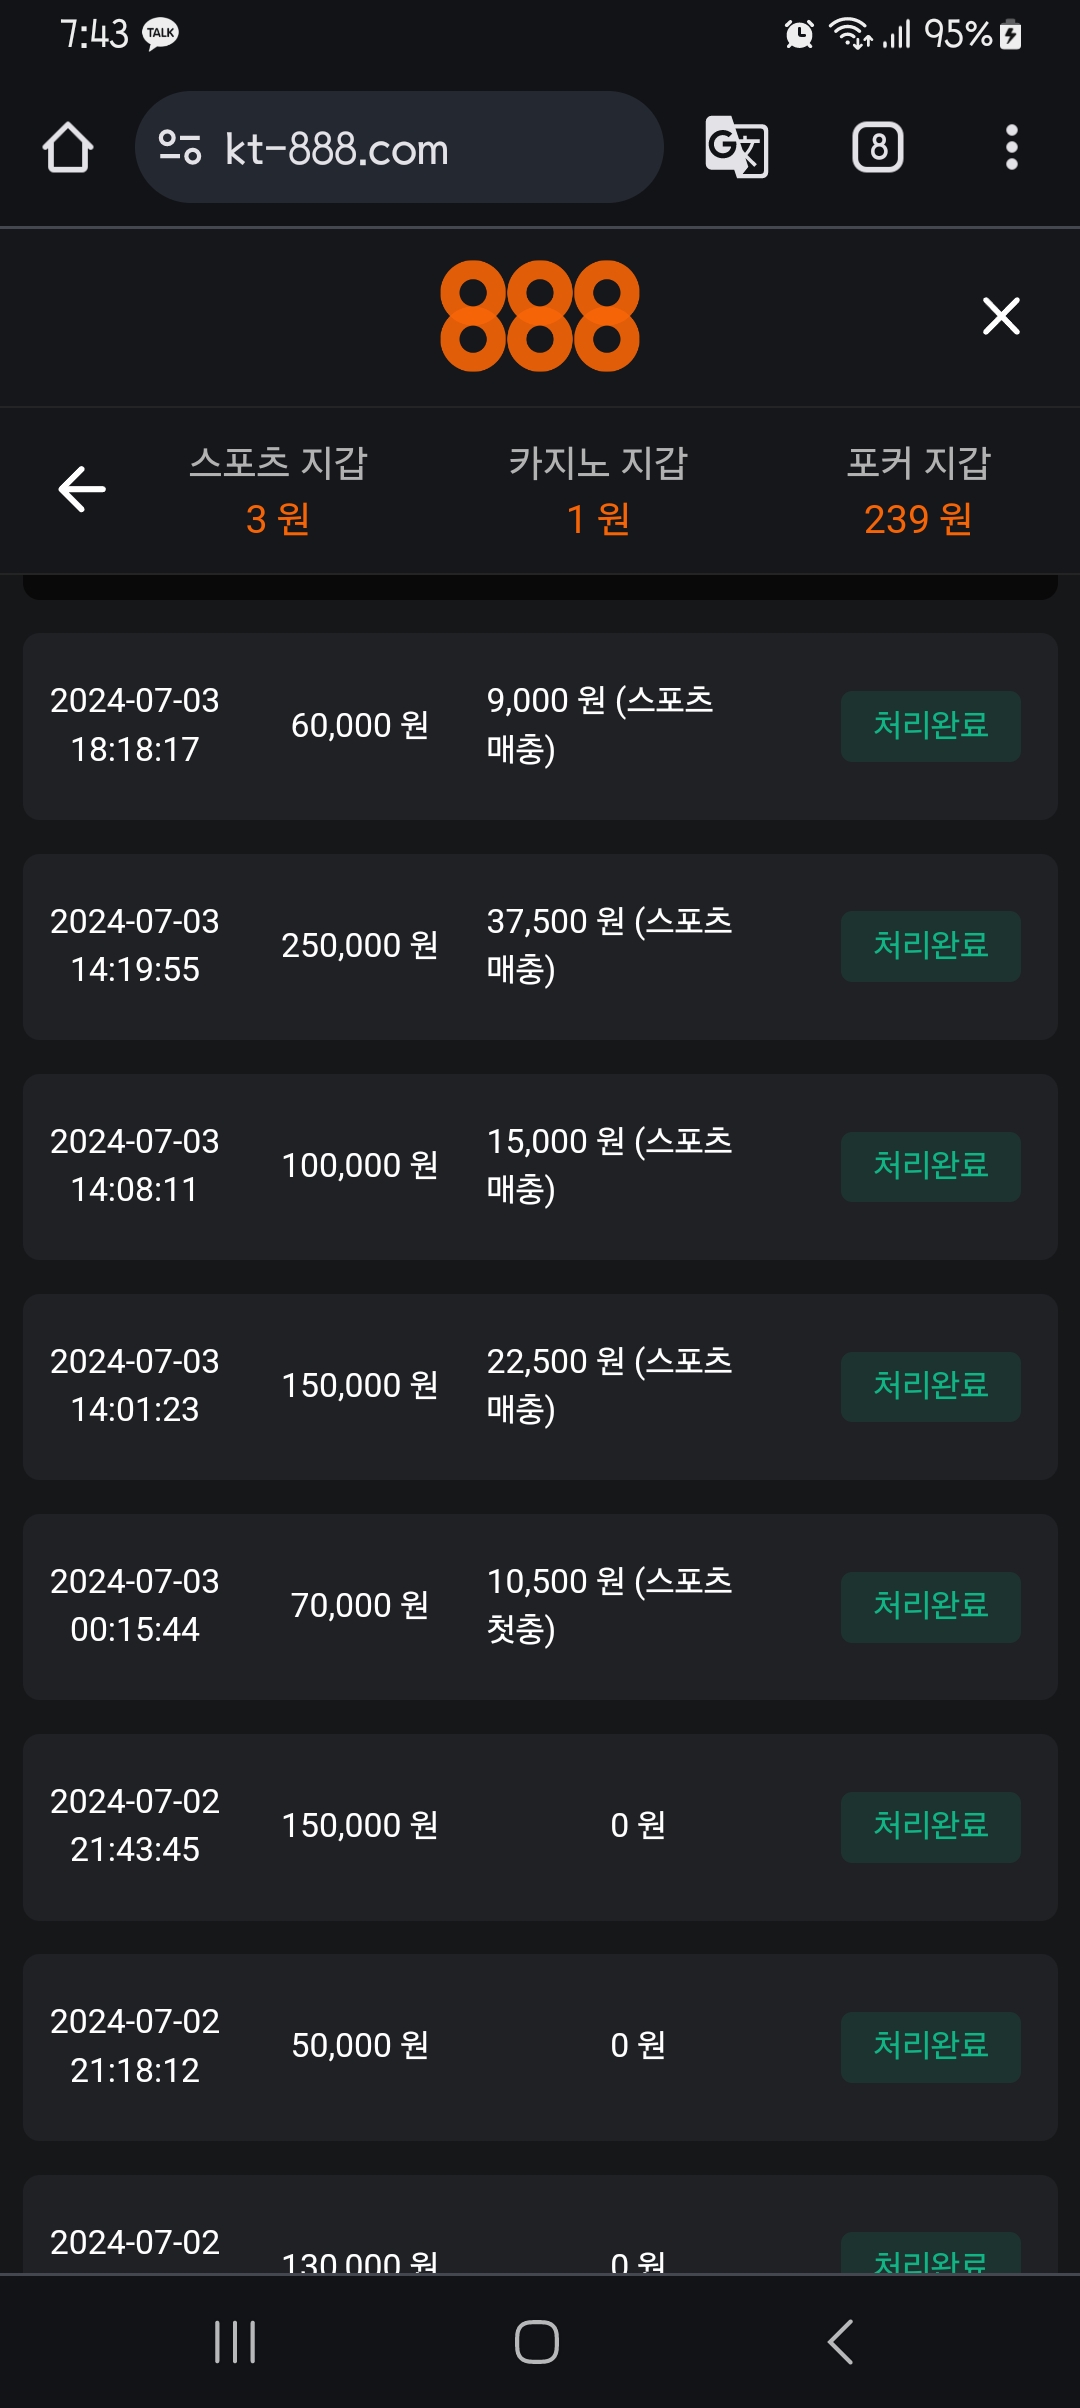
Task: Select the 카지노 지갑 wallet
Action: [x=598, y=490]
